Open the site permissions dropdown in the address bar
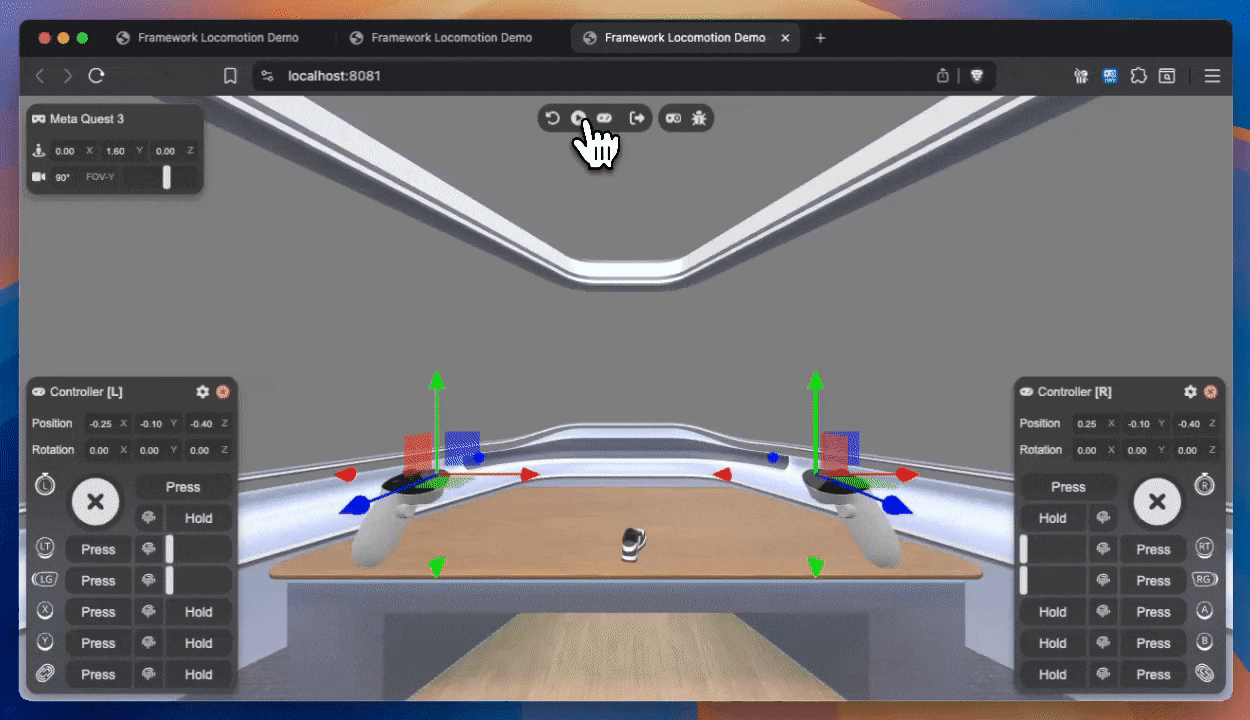1250x720 pixels. (266, 75)
